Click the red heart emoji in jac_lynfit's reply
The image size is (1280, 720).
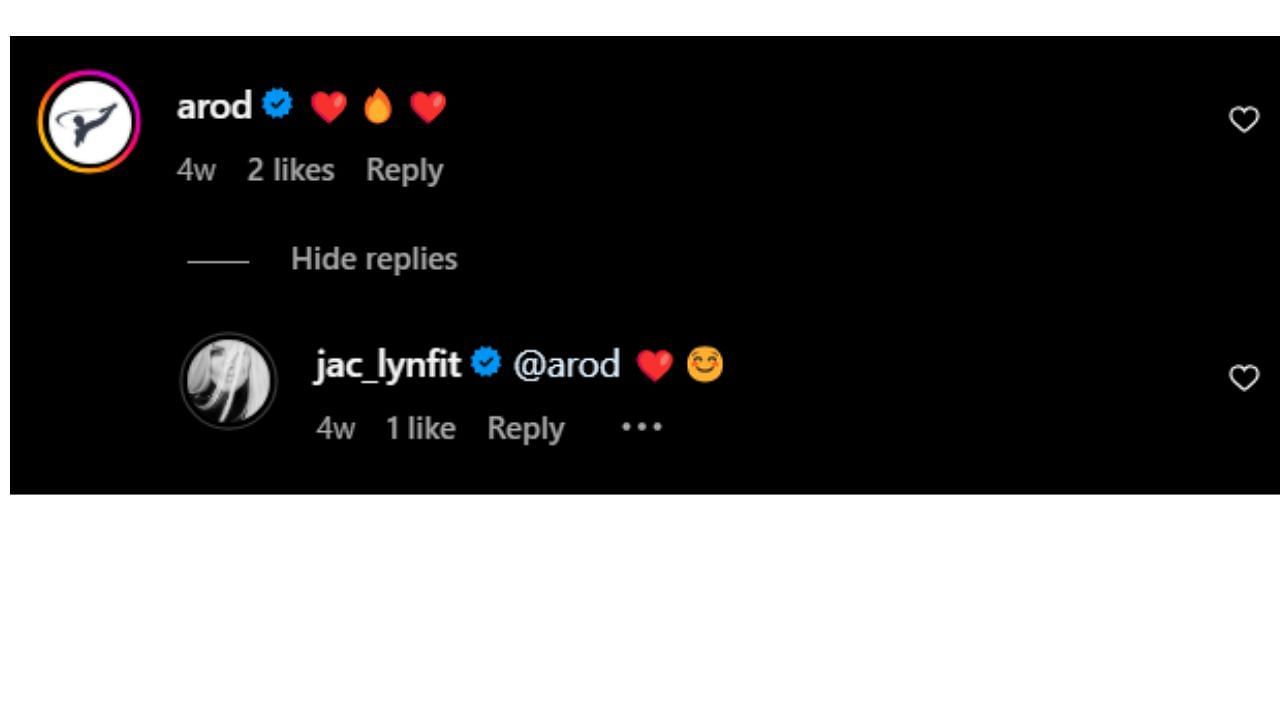click(x=655, y=365)
